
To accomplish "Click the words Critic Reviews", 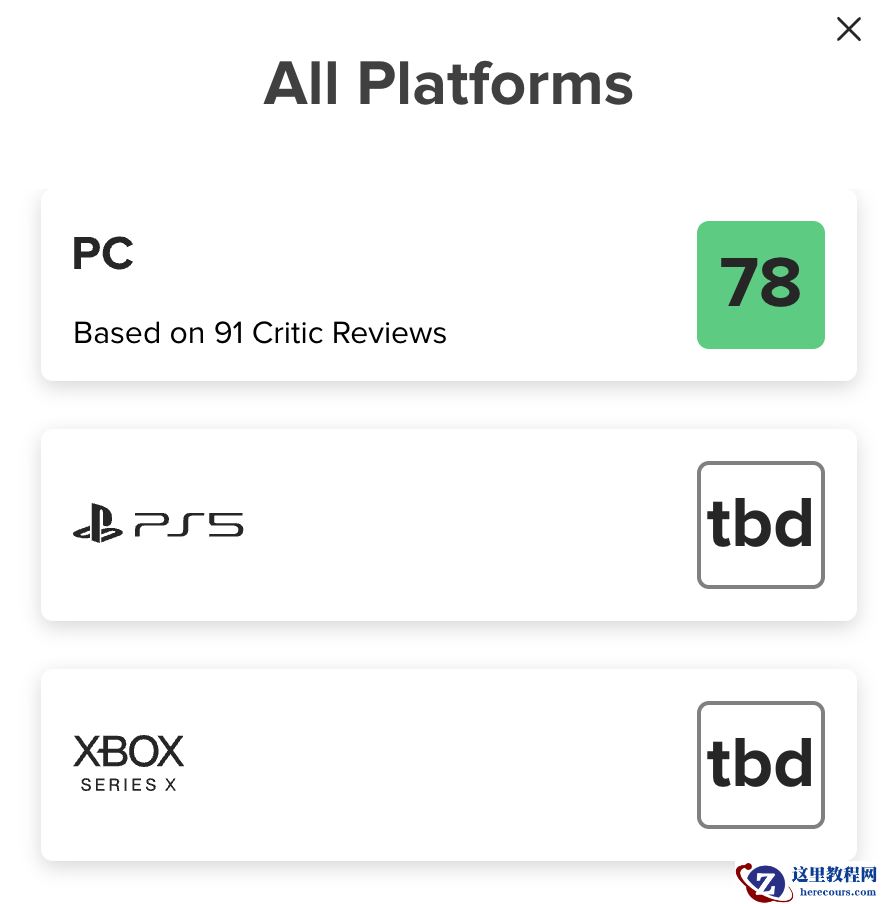I will coord(349,333).
